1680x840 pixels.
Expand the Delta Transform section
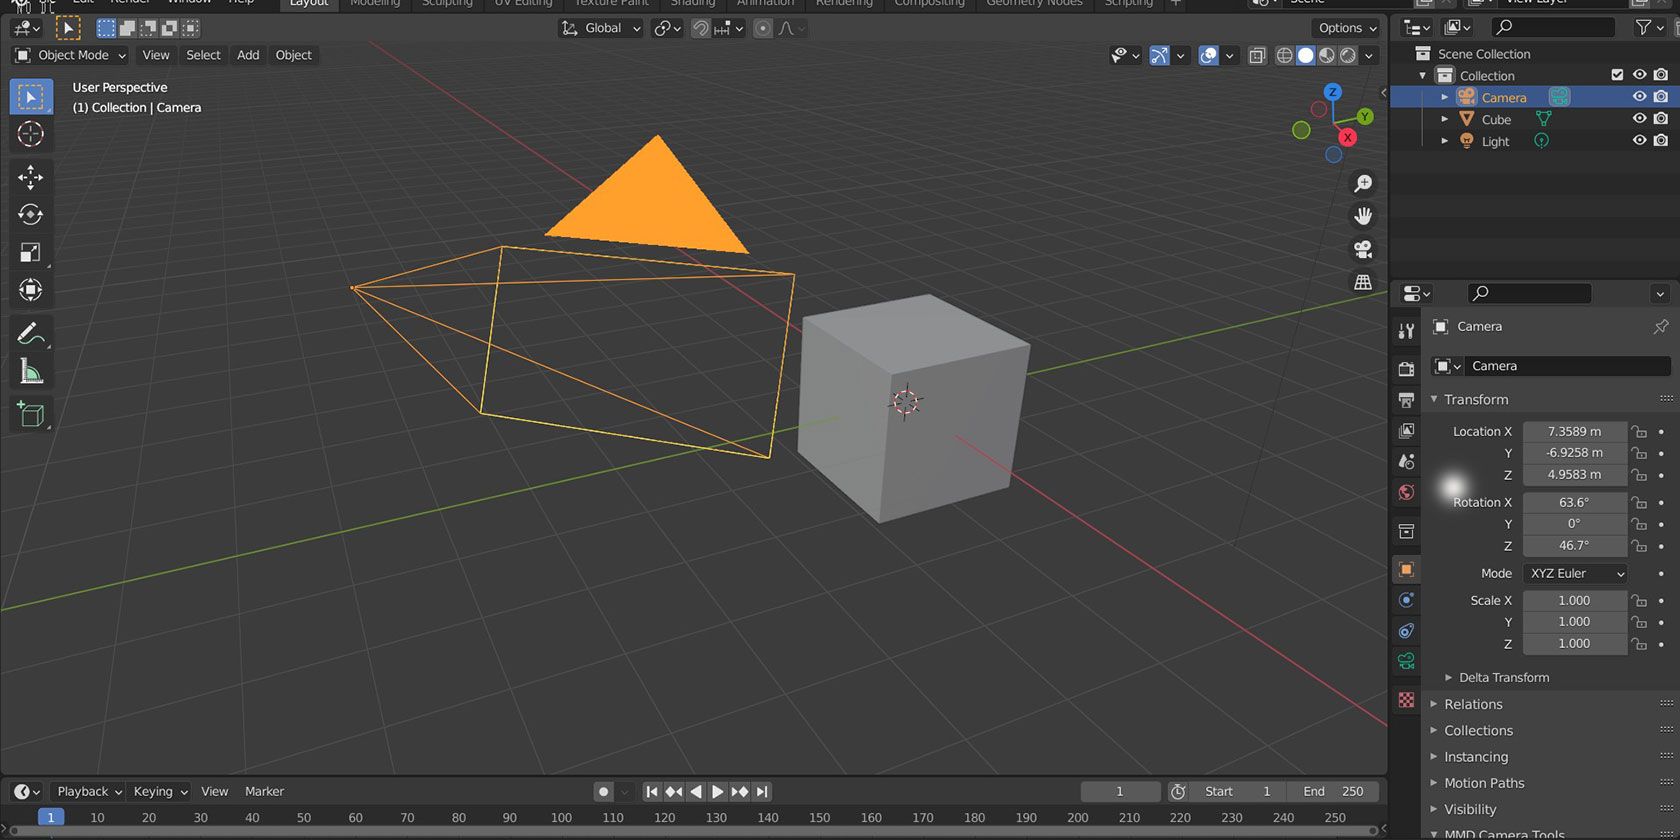tap(1503, 677)
